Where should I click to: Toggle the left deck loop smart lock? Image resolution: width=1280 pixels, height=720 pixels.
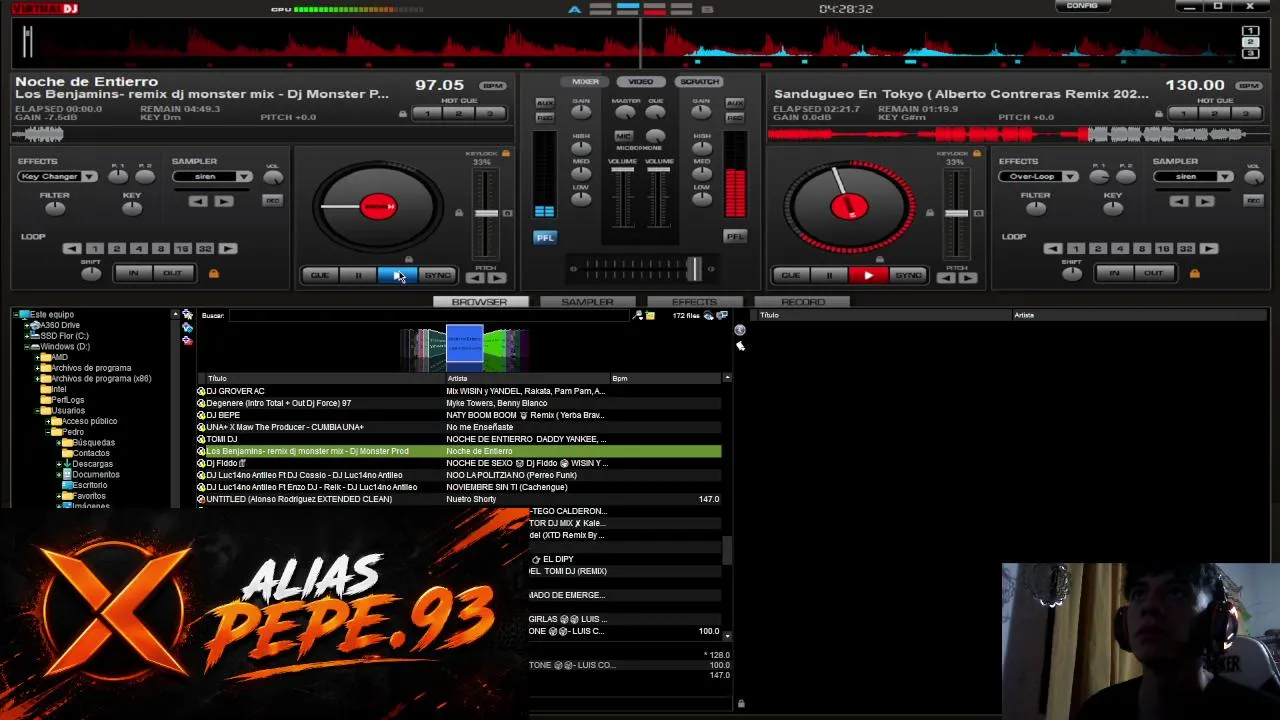coord(213,273)
